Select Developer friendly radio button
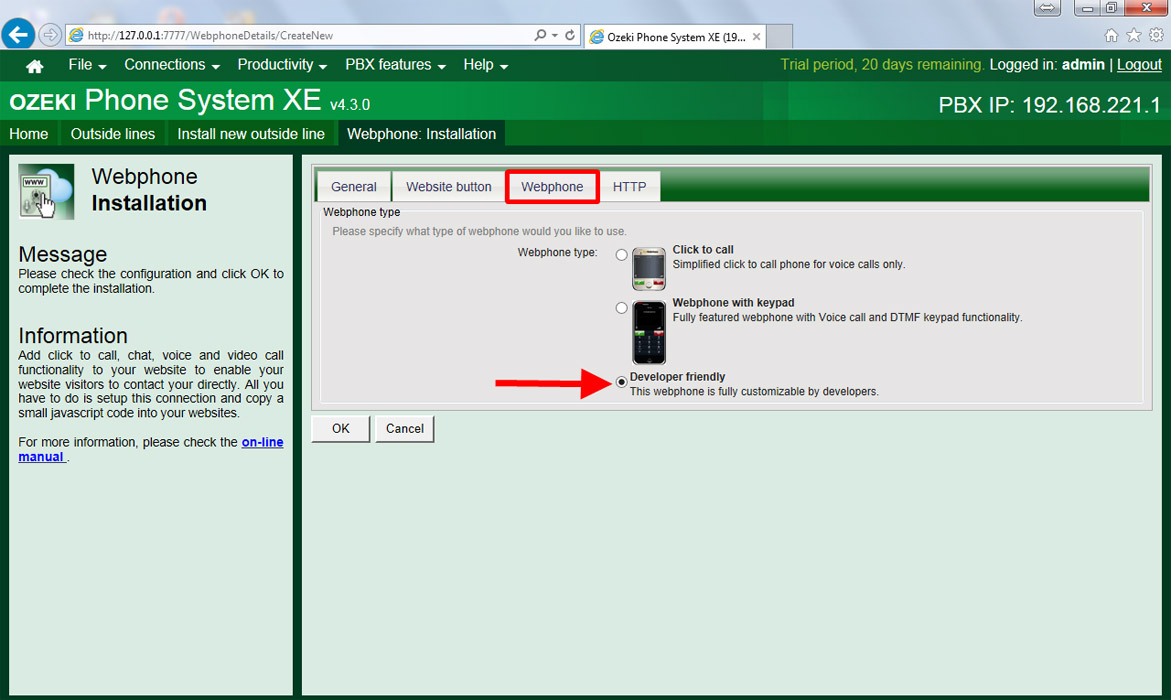Viewport: 1171px width, 700px height. tap(622, 382)
